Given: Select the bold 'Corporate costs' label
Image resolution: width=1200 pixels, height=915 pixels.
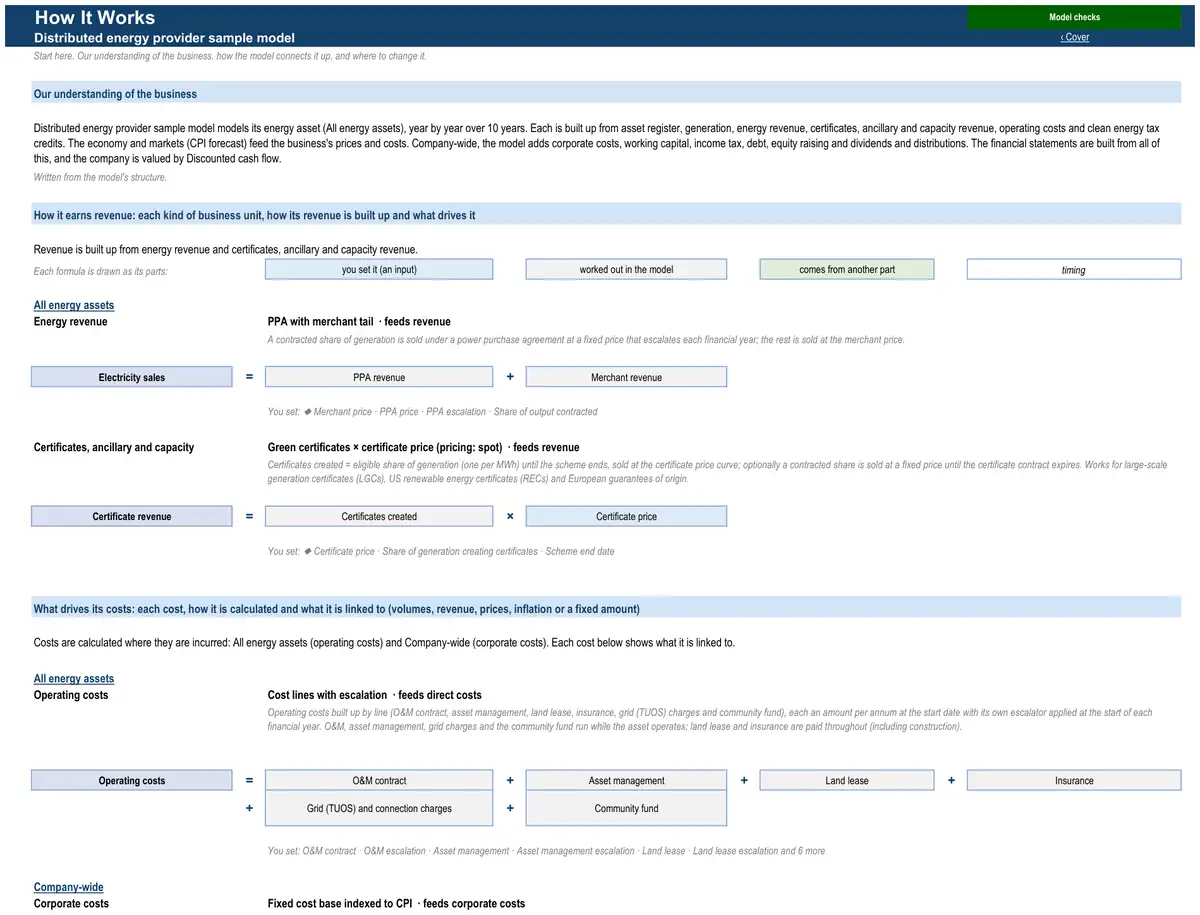Looking at the screenshot, I should (71, 903).
